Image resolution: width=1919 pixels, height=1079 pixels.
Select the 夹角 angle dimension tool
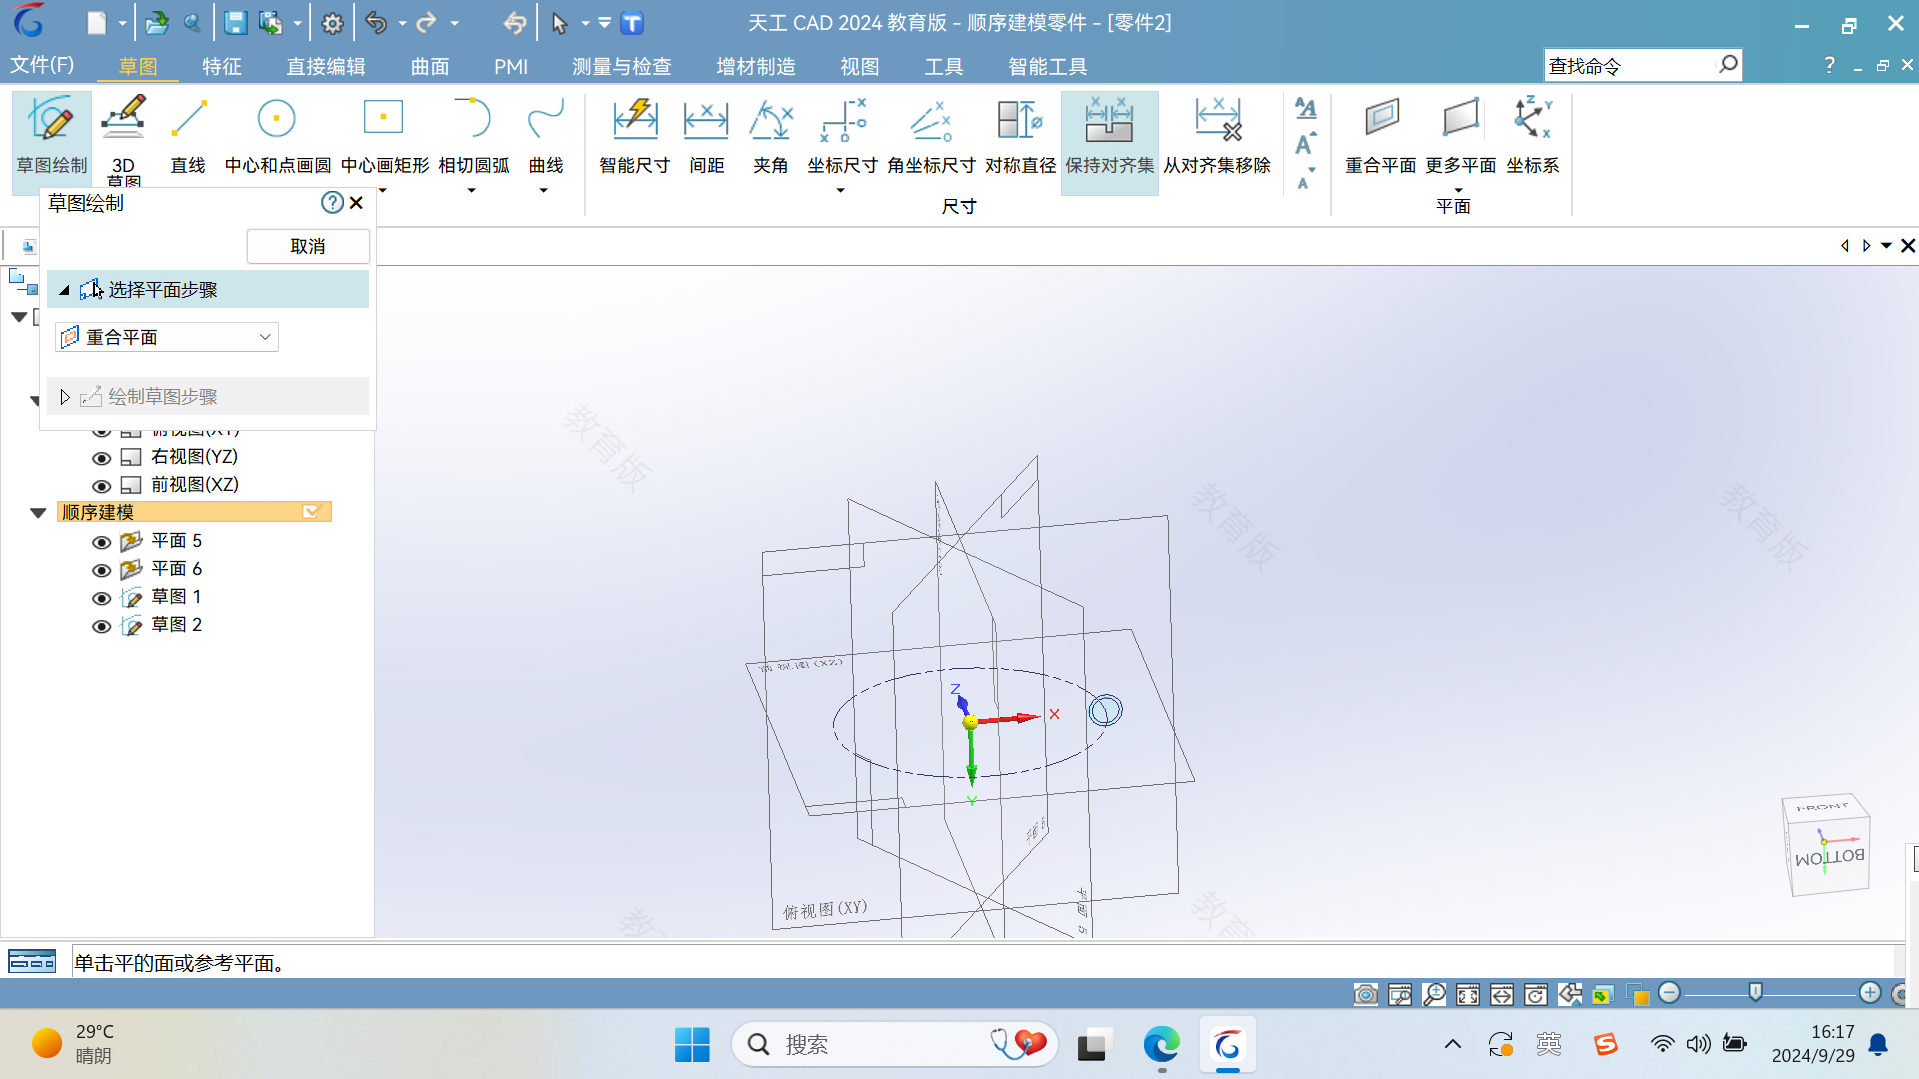770,136
